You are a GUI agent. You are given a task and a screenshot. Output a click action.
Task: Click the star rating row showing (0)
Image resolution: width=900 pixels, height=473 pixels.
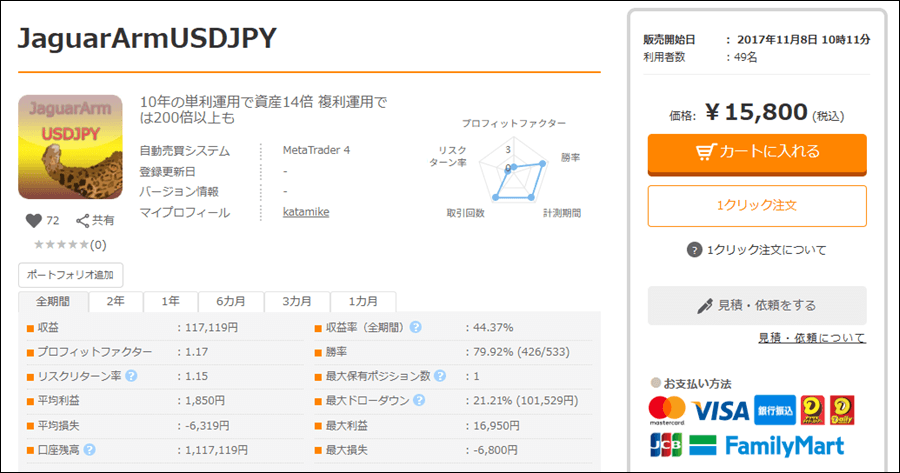70,245
